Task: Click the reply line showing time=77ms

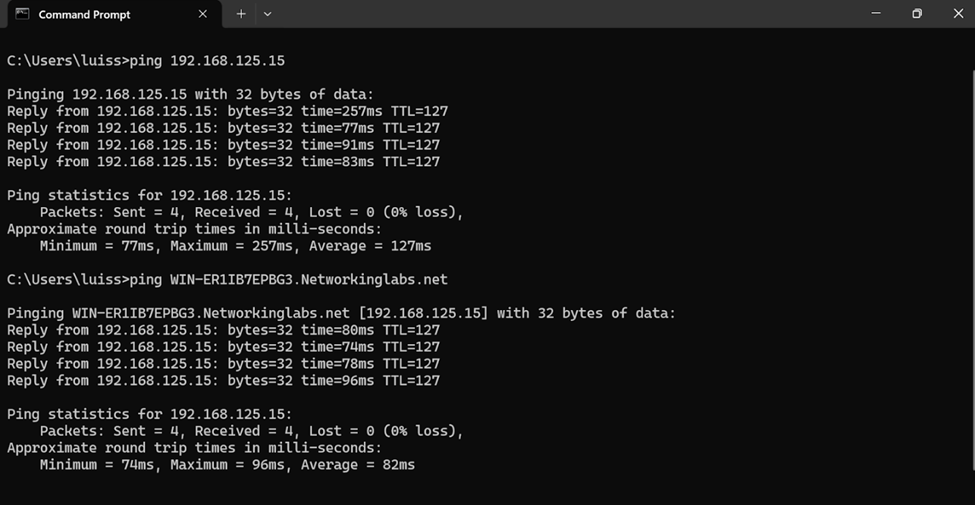Action: (x=223, y=129)
